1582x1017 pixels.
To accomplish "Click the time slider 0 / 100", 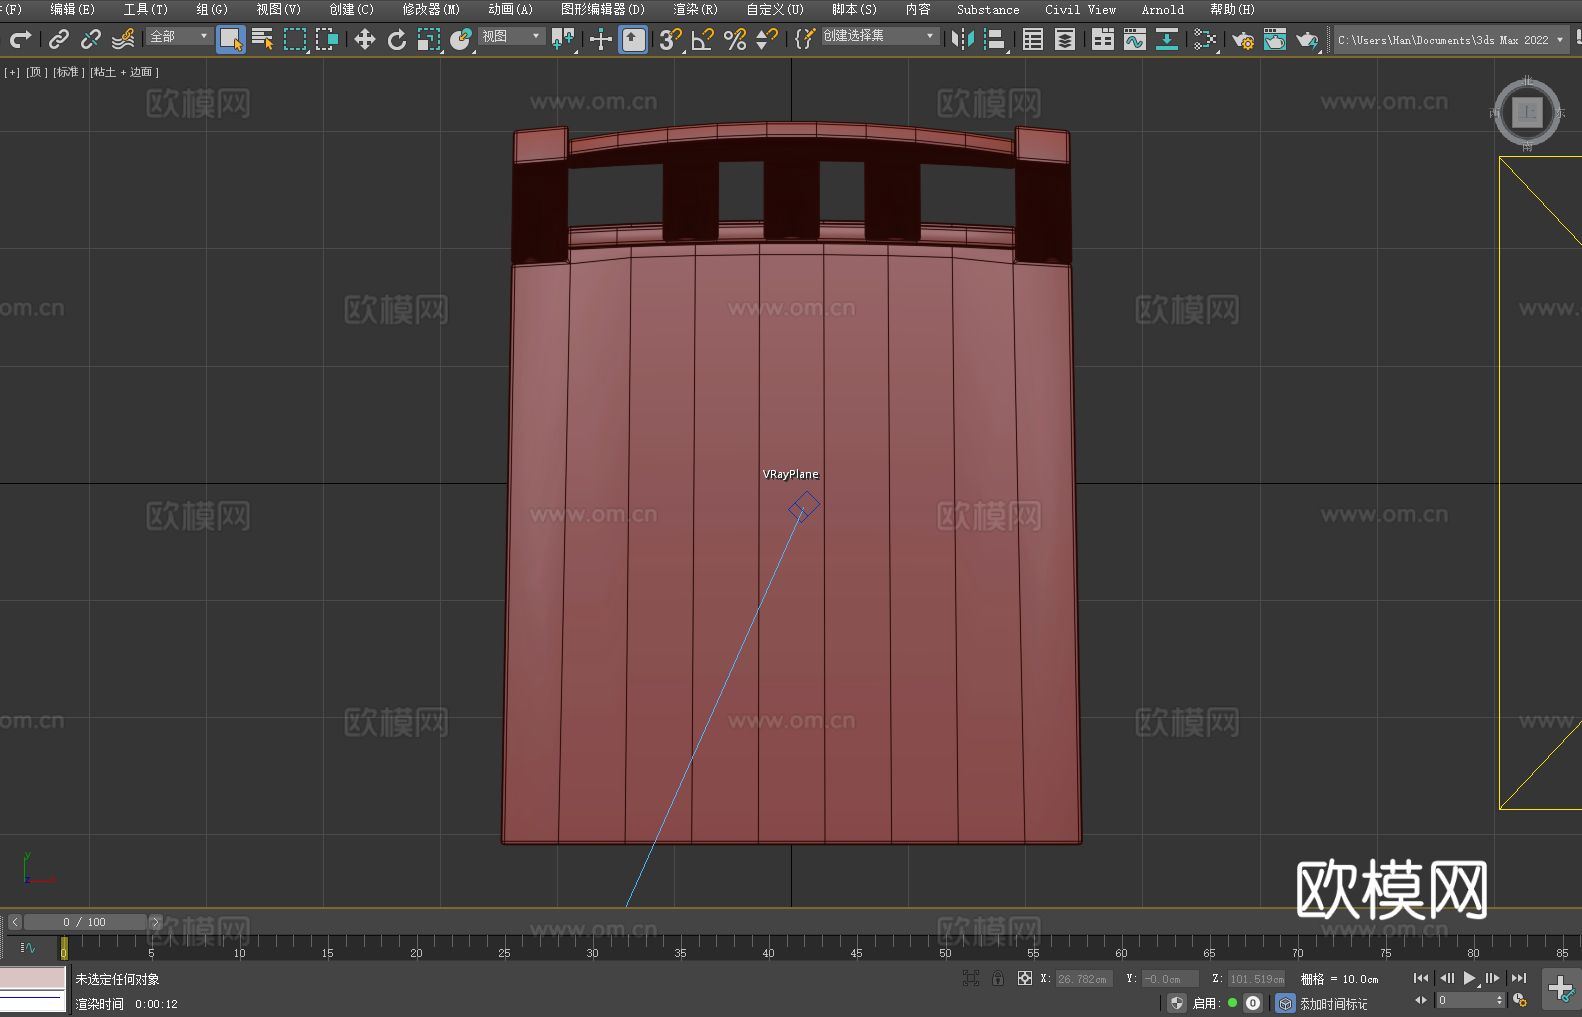I will (x=85, y=922).
